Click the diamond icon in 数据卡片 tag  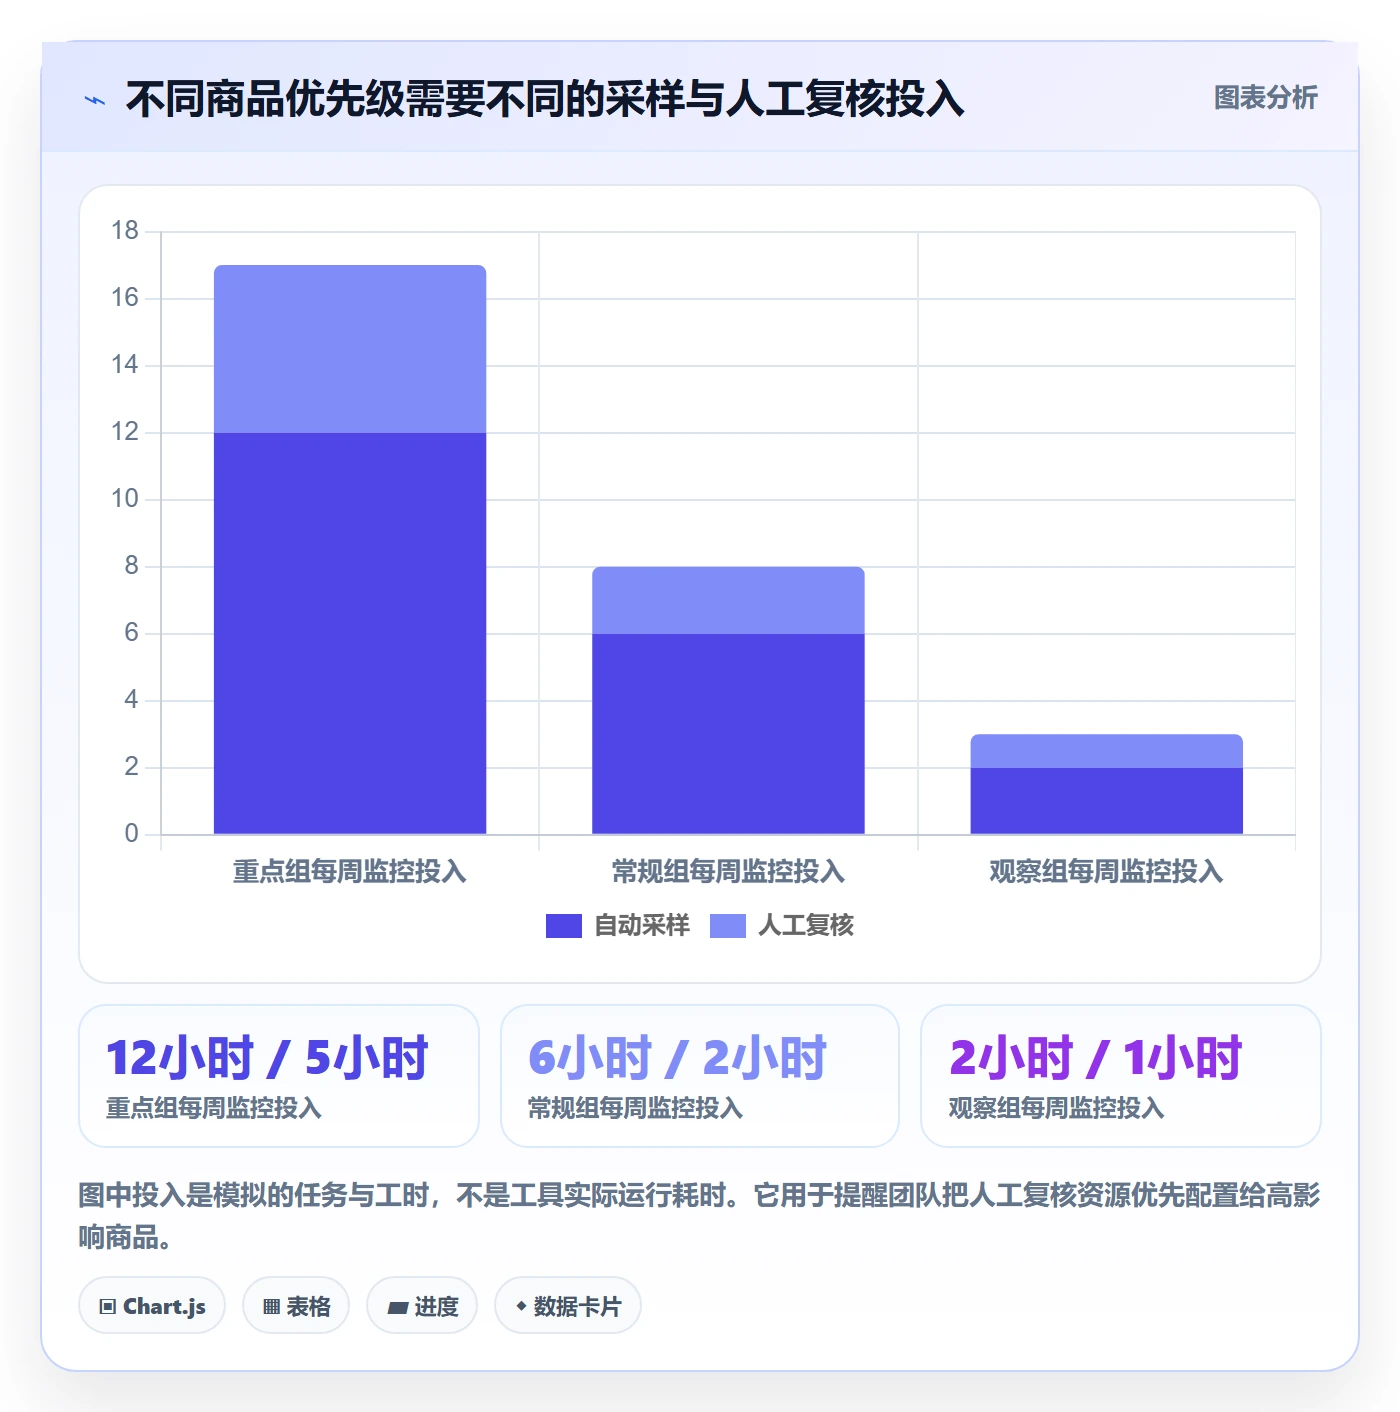(521, 1306)
